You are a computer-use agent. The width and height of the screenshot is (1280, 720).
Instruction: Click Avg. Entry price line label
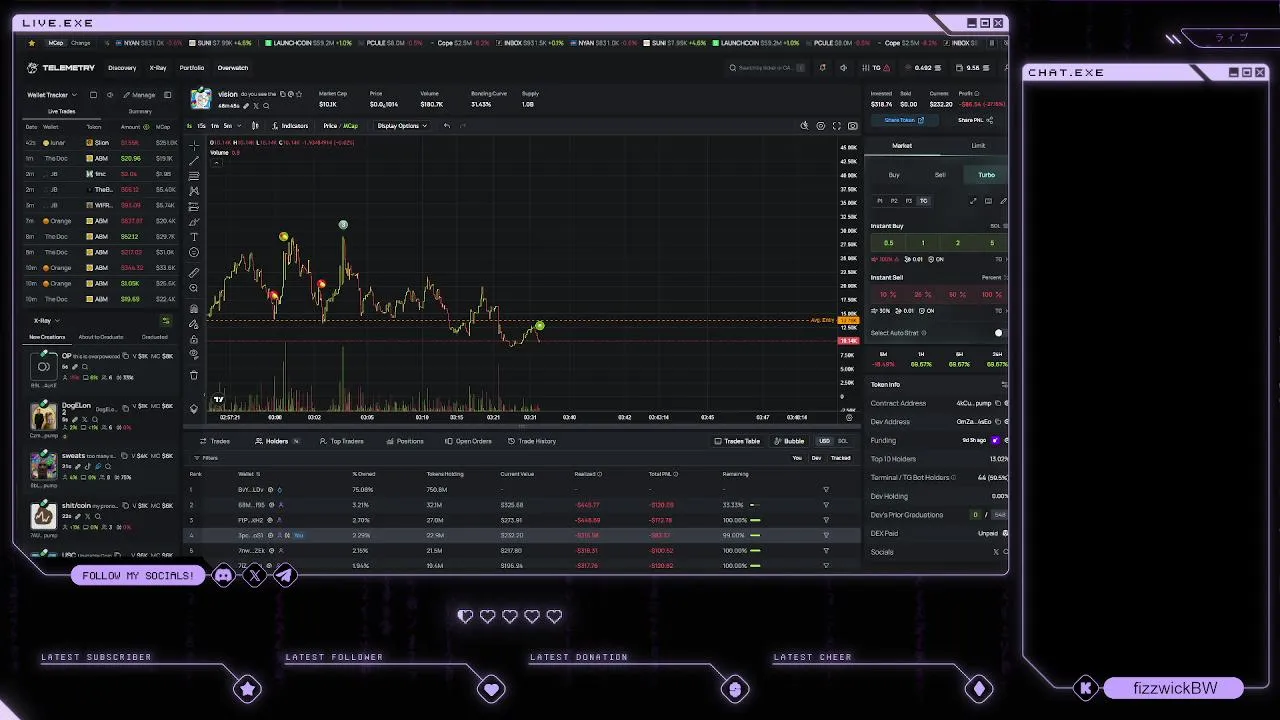822,320
